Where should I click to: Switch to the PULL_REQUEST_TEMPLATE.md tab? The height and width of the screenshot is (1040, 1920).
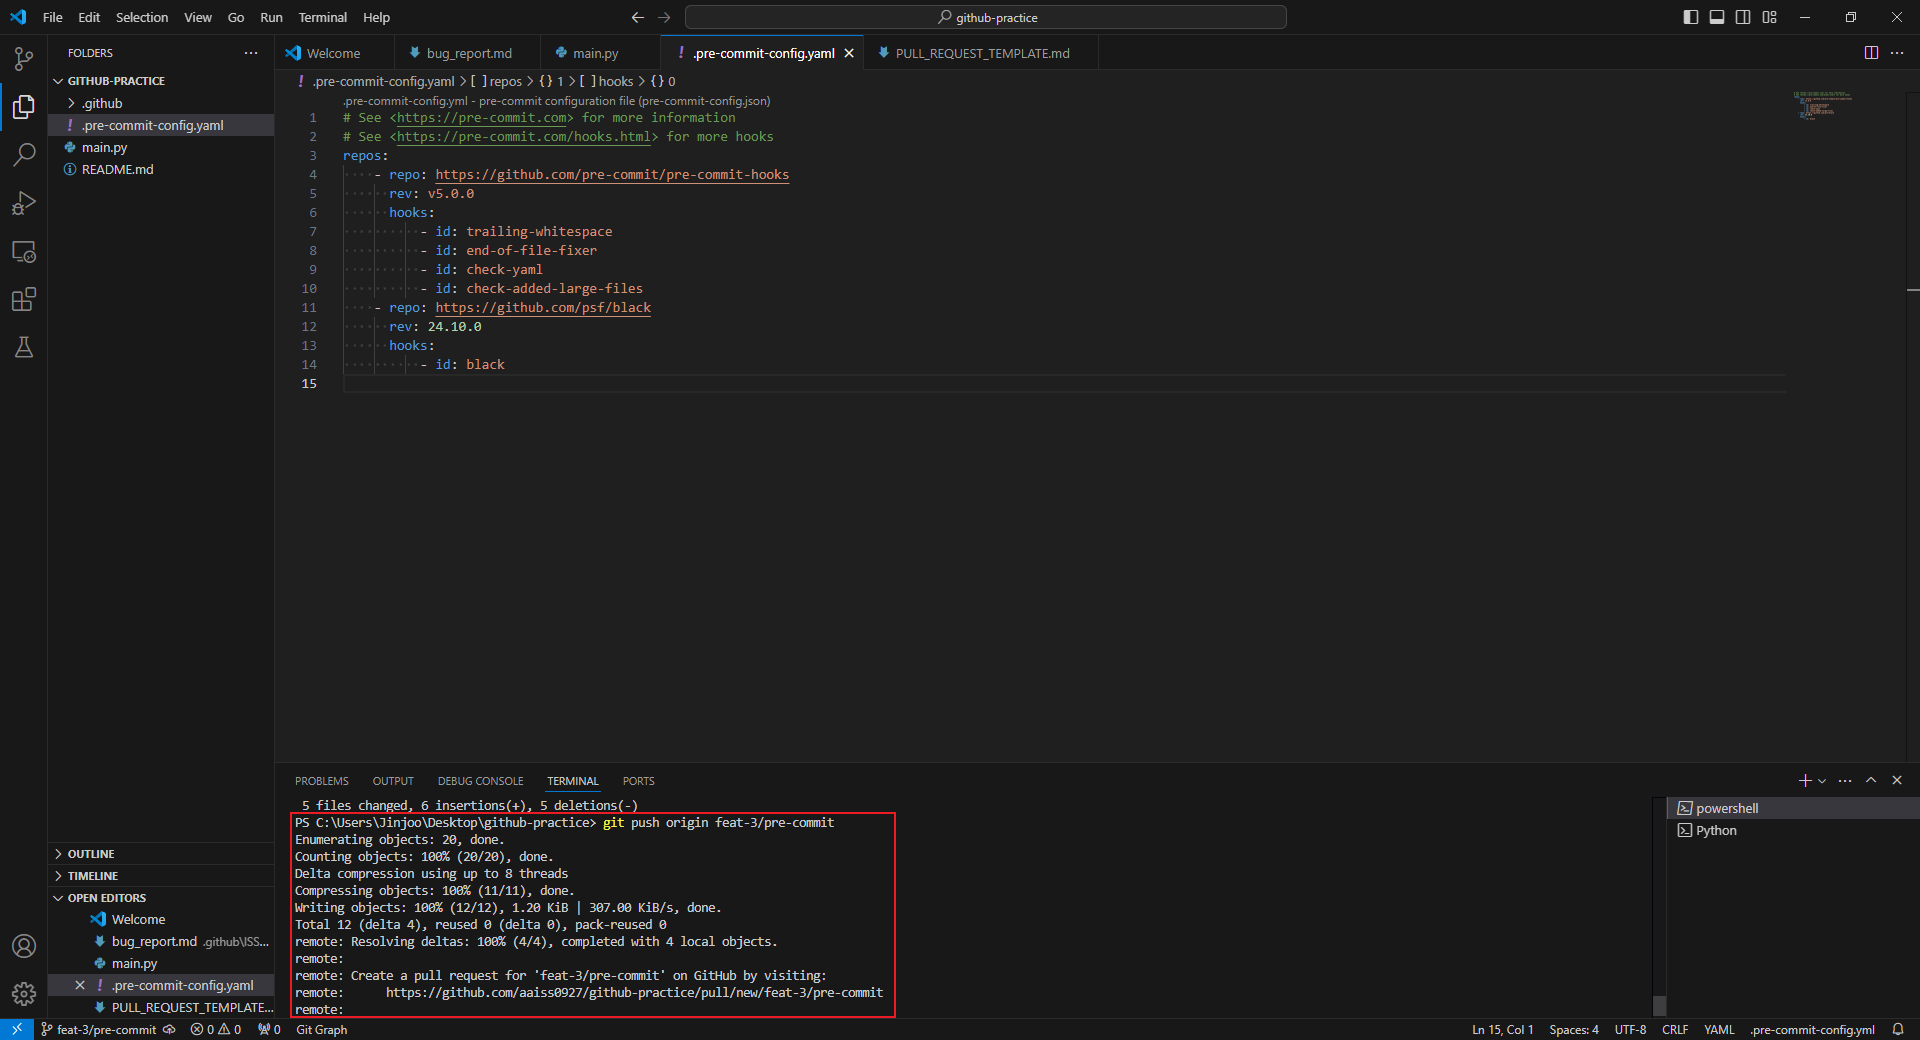coord(982,53)
